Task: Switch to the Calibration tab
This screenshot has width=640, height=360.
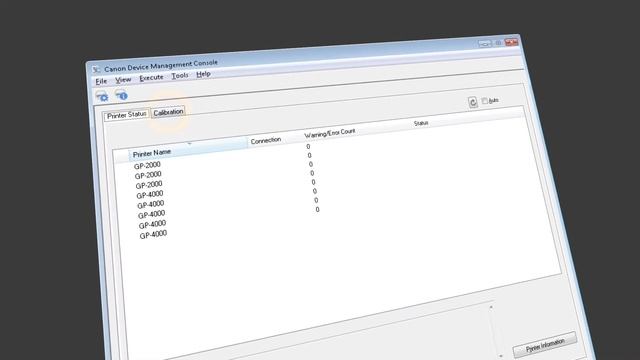Action: click(x=168, y=112)
